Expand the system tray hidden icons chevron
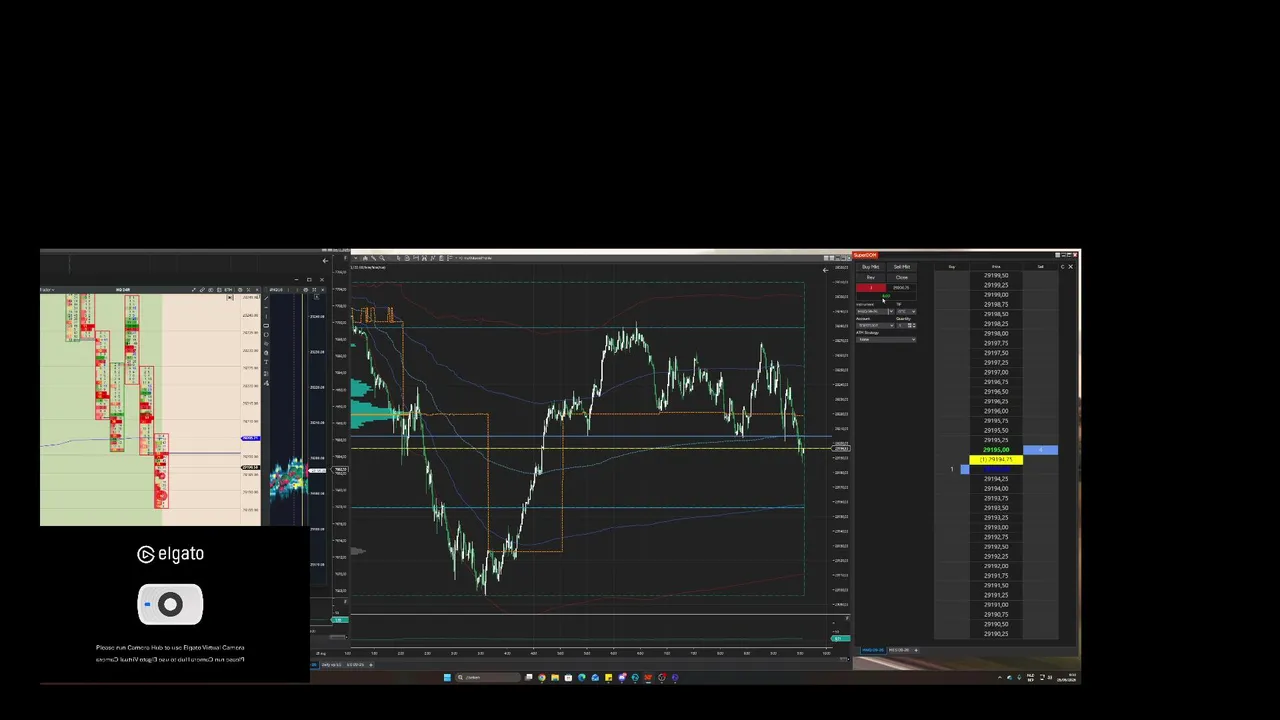 999,677
